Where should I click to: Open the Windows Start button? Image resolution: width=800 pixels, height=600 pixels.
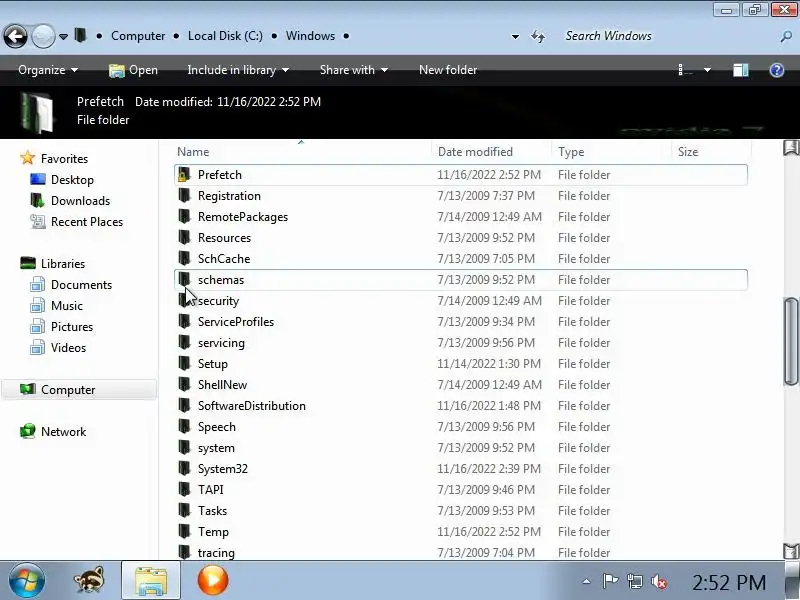pos(26,580)
